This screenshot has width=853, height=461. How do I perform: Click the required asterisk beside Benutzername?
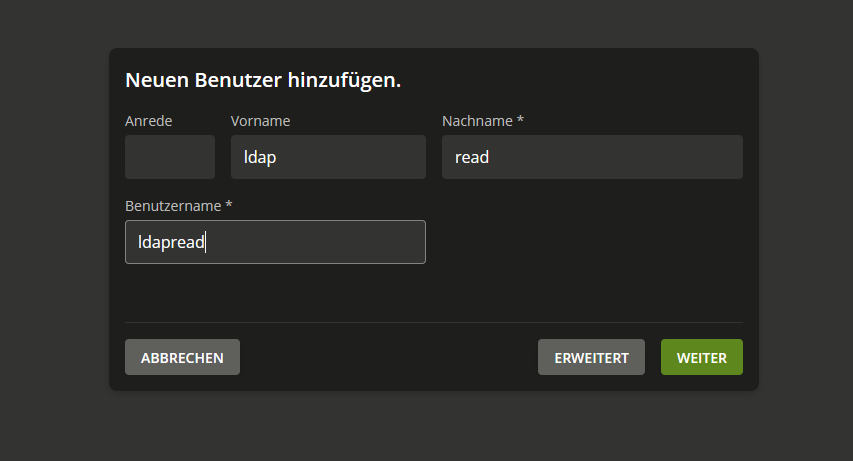[x=229, y=206]
